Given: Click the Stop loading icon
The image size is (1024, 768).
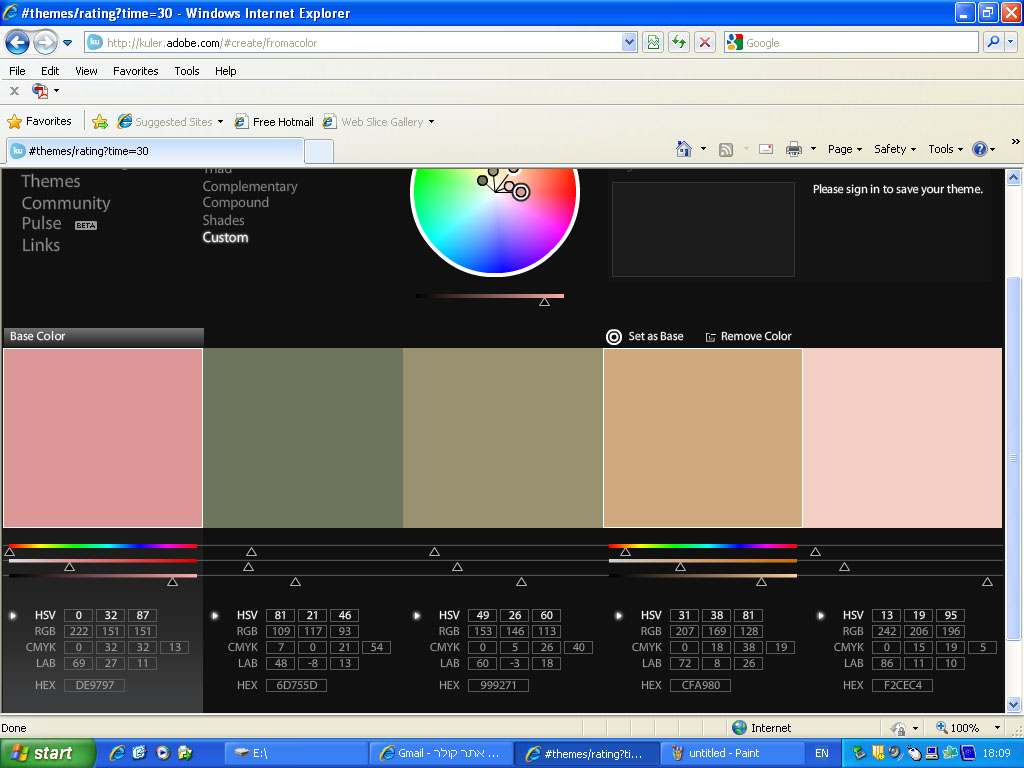Looking at the screenshot, I should pyautogui.click(x=705, y=42).
